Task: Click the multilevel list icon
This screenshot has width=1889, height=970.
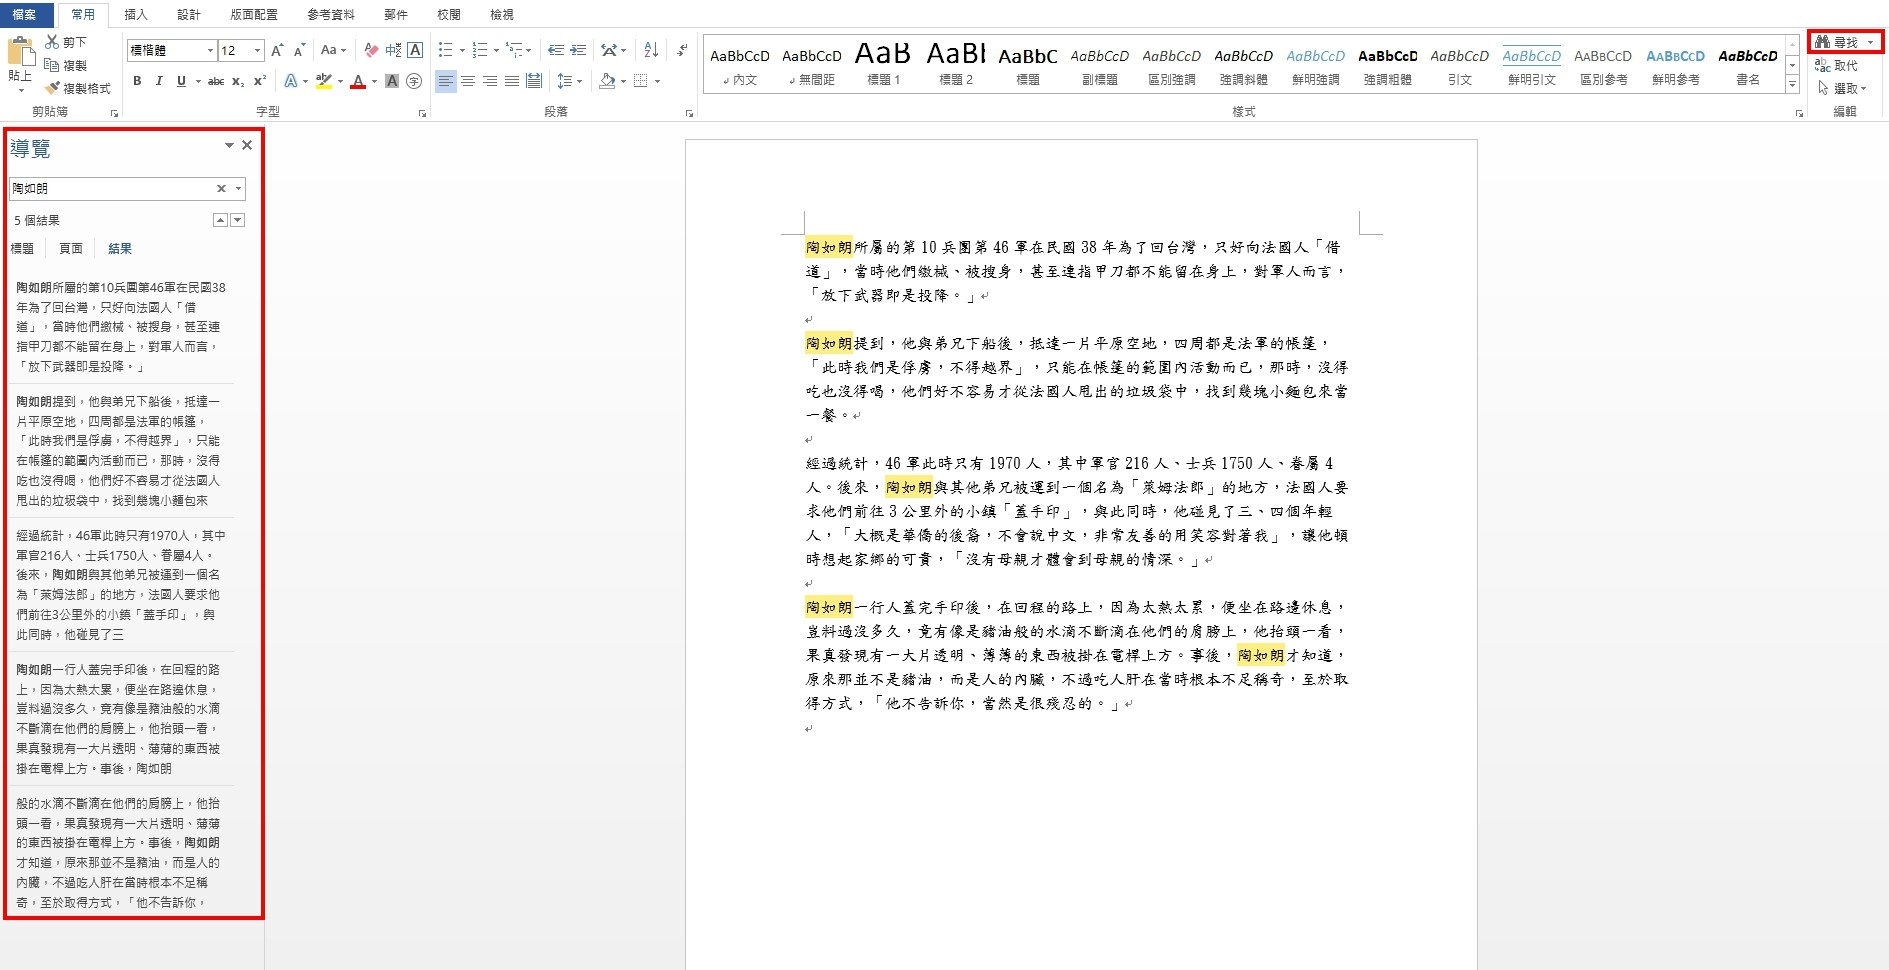Action: click(514, 50)
